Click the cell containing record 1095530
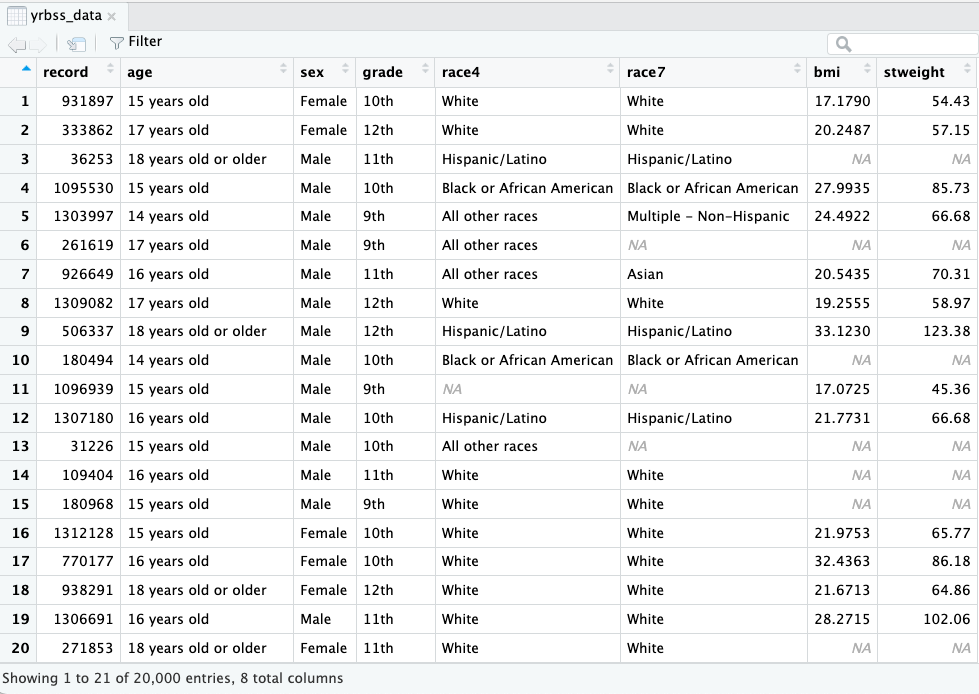This screenshot has width=979, height=694. tap(79, 188)
